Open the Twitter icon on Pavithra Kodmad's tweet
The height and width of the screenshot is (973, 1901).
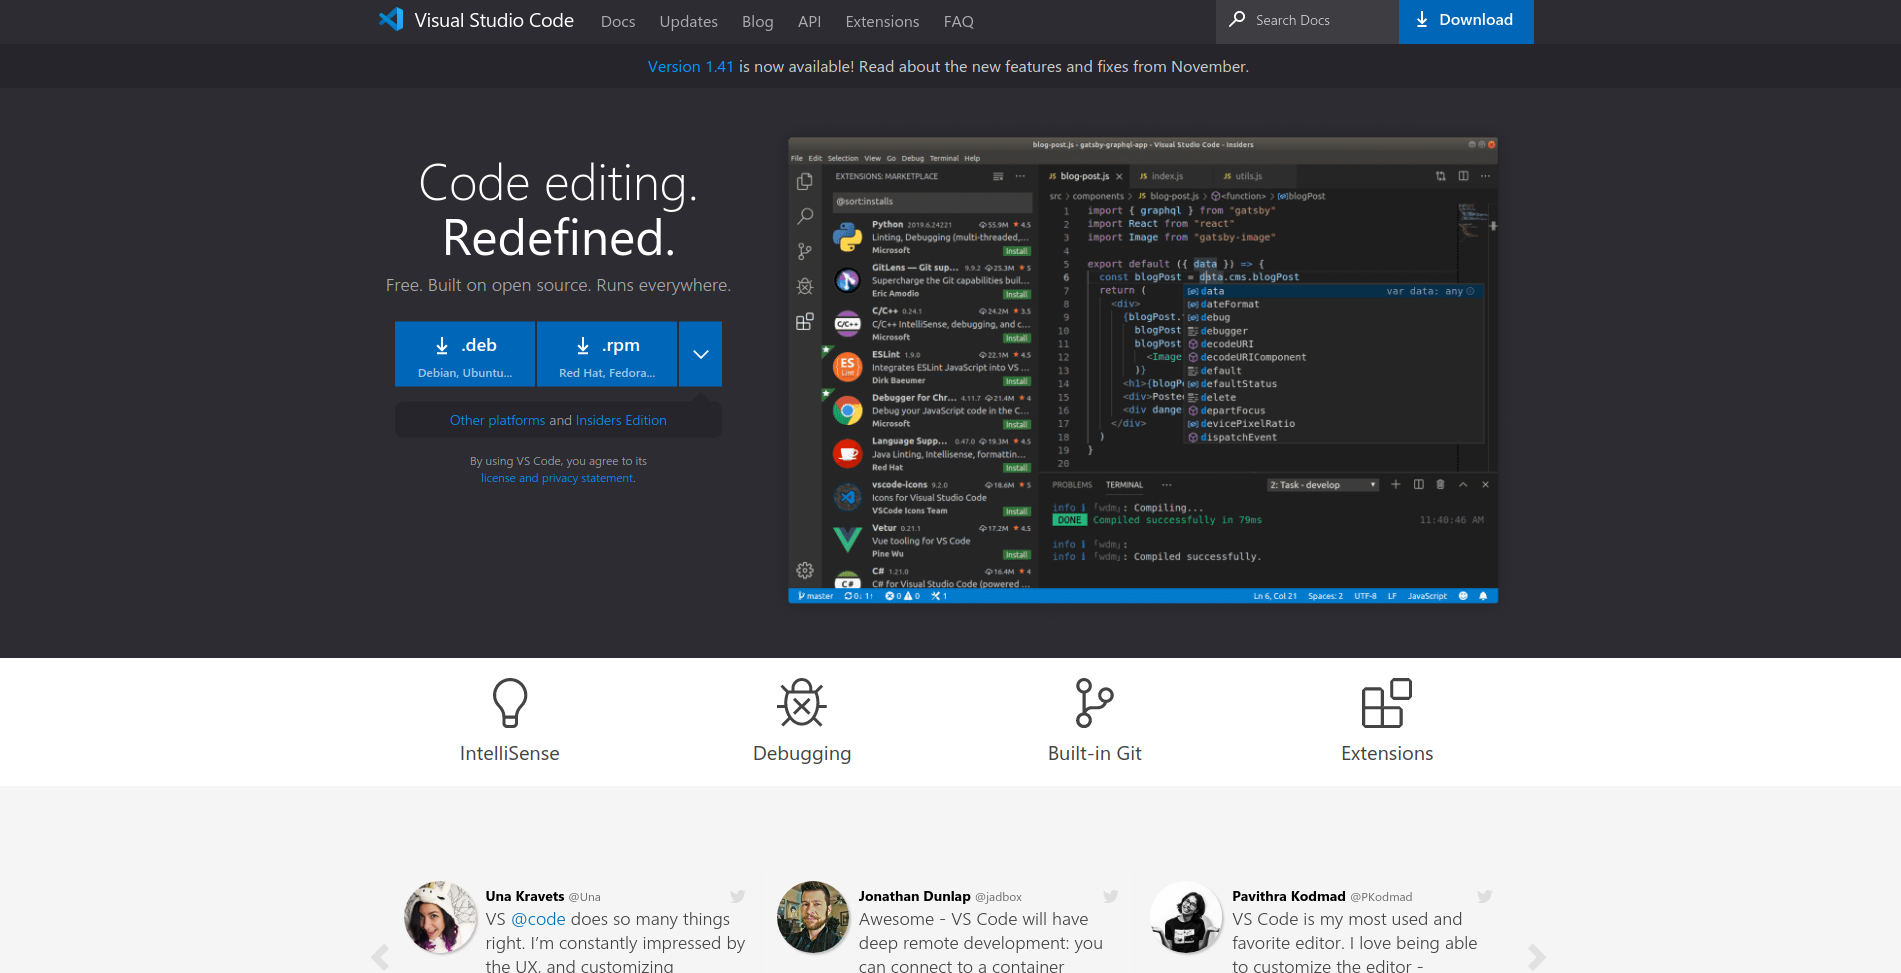coord(1485,896)
